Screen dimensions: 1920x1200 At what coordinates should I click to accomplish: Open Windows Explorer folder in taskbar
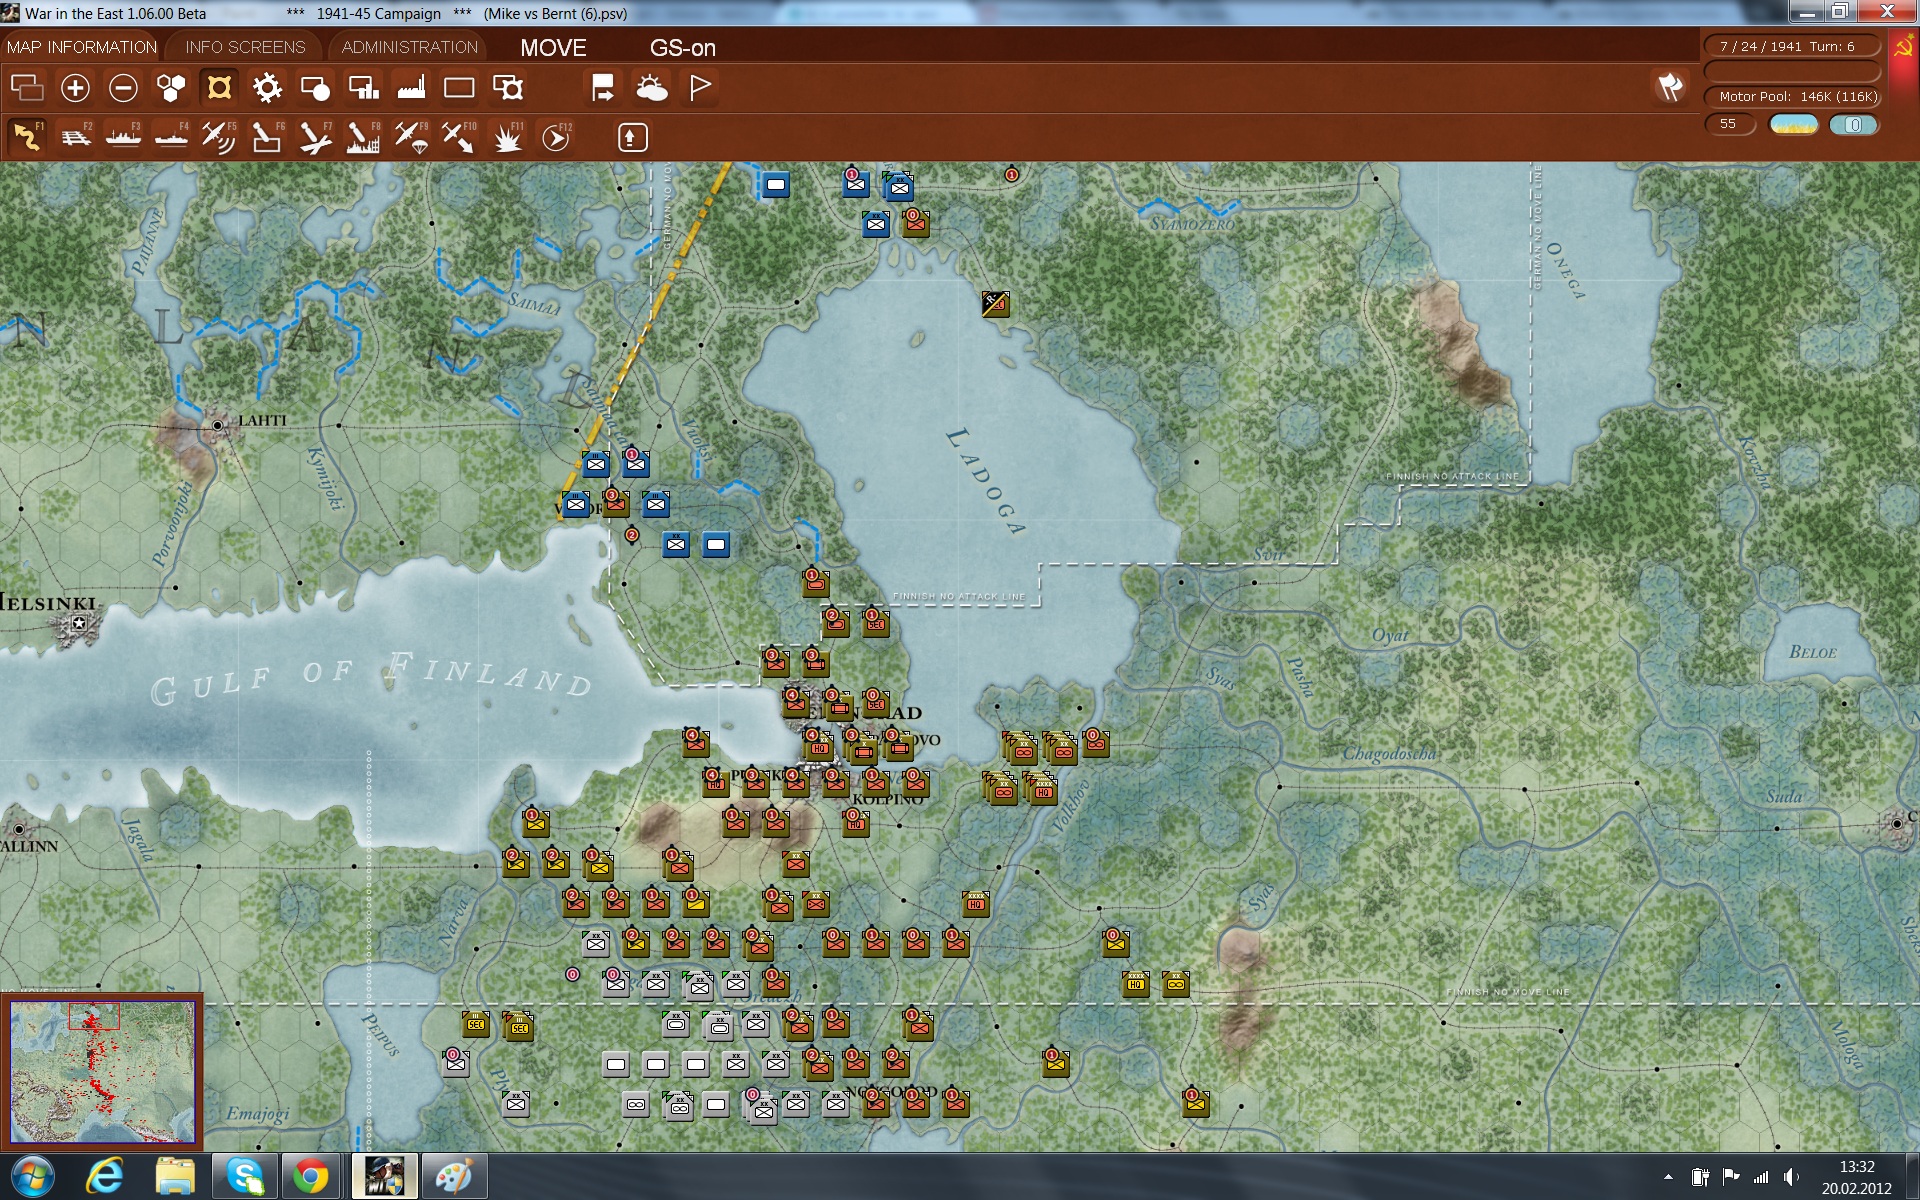coord(175,1176)
